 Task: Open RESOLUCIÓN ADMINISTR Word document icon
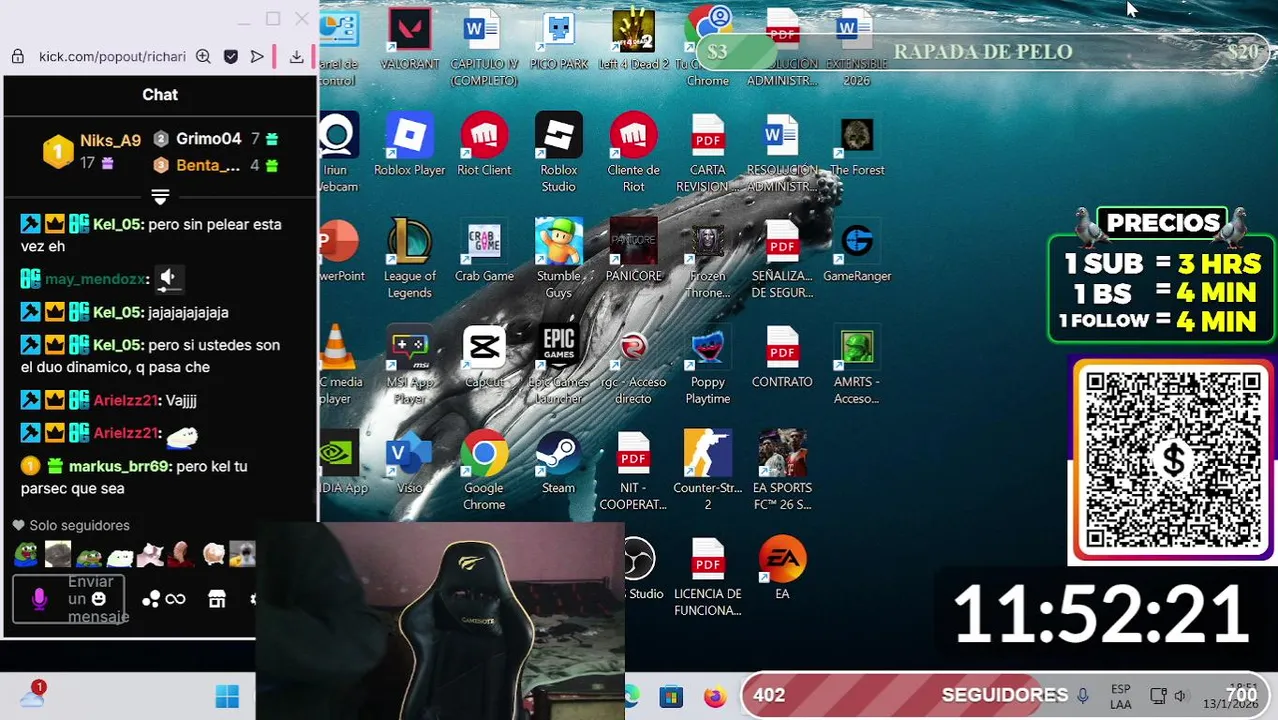tap(782, 154)
